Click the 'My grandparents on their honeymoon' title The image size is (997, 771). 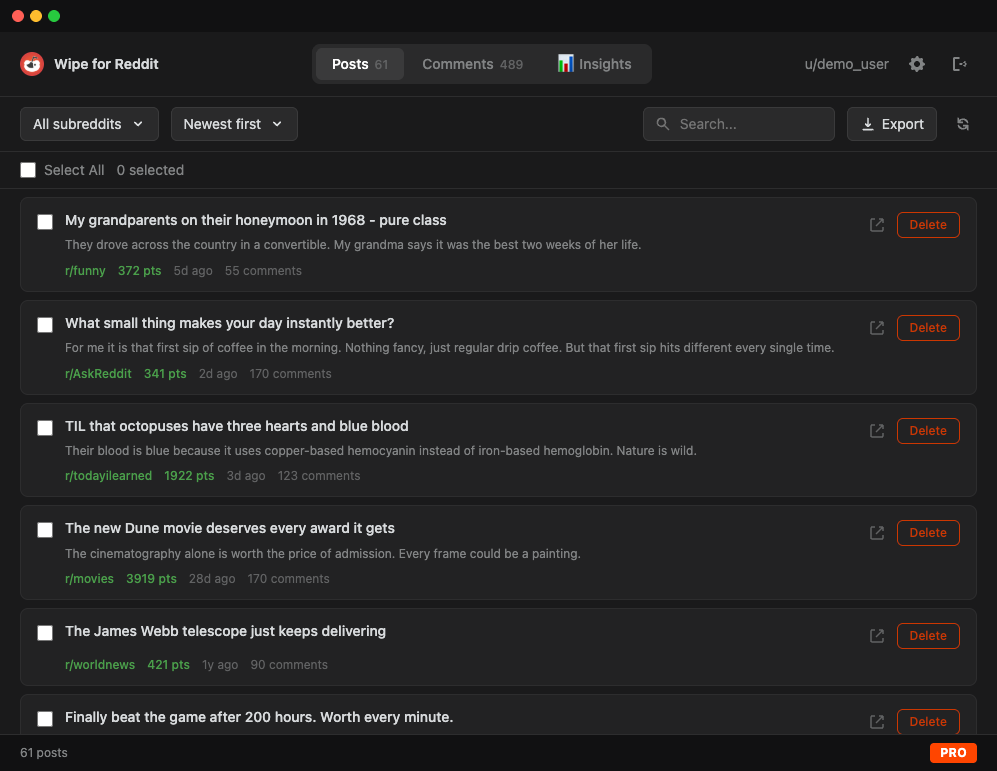(x=256, y=220)
